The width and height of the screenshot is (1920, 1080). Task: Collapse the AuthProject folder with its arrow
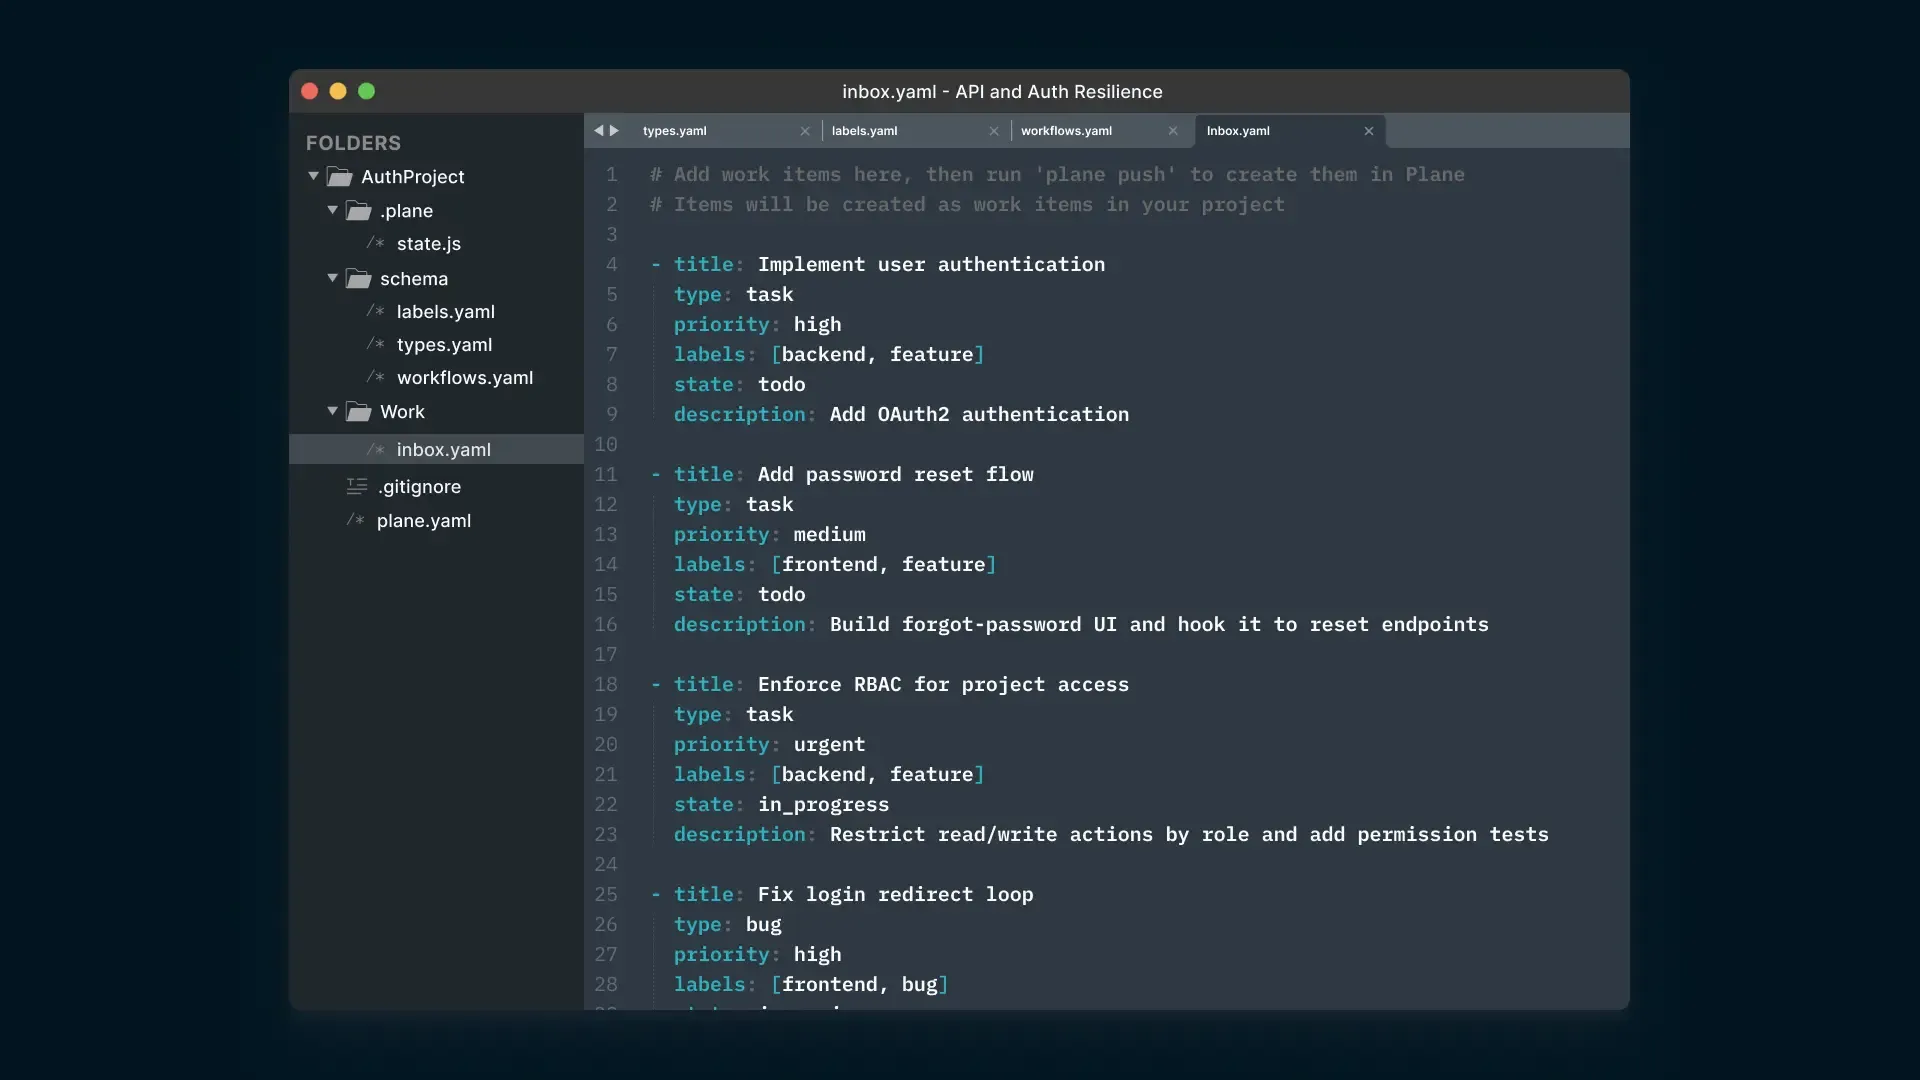click(x=313, y=176)
